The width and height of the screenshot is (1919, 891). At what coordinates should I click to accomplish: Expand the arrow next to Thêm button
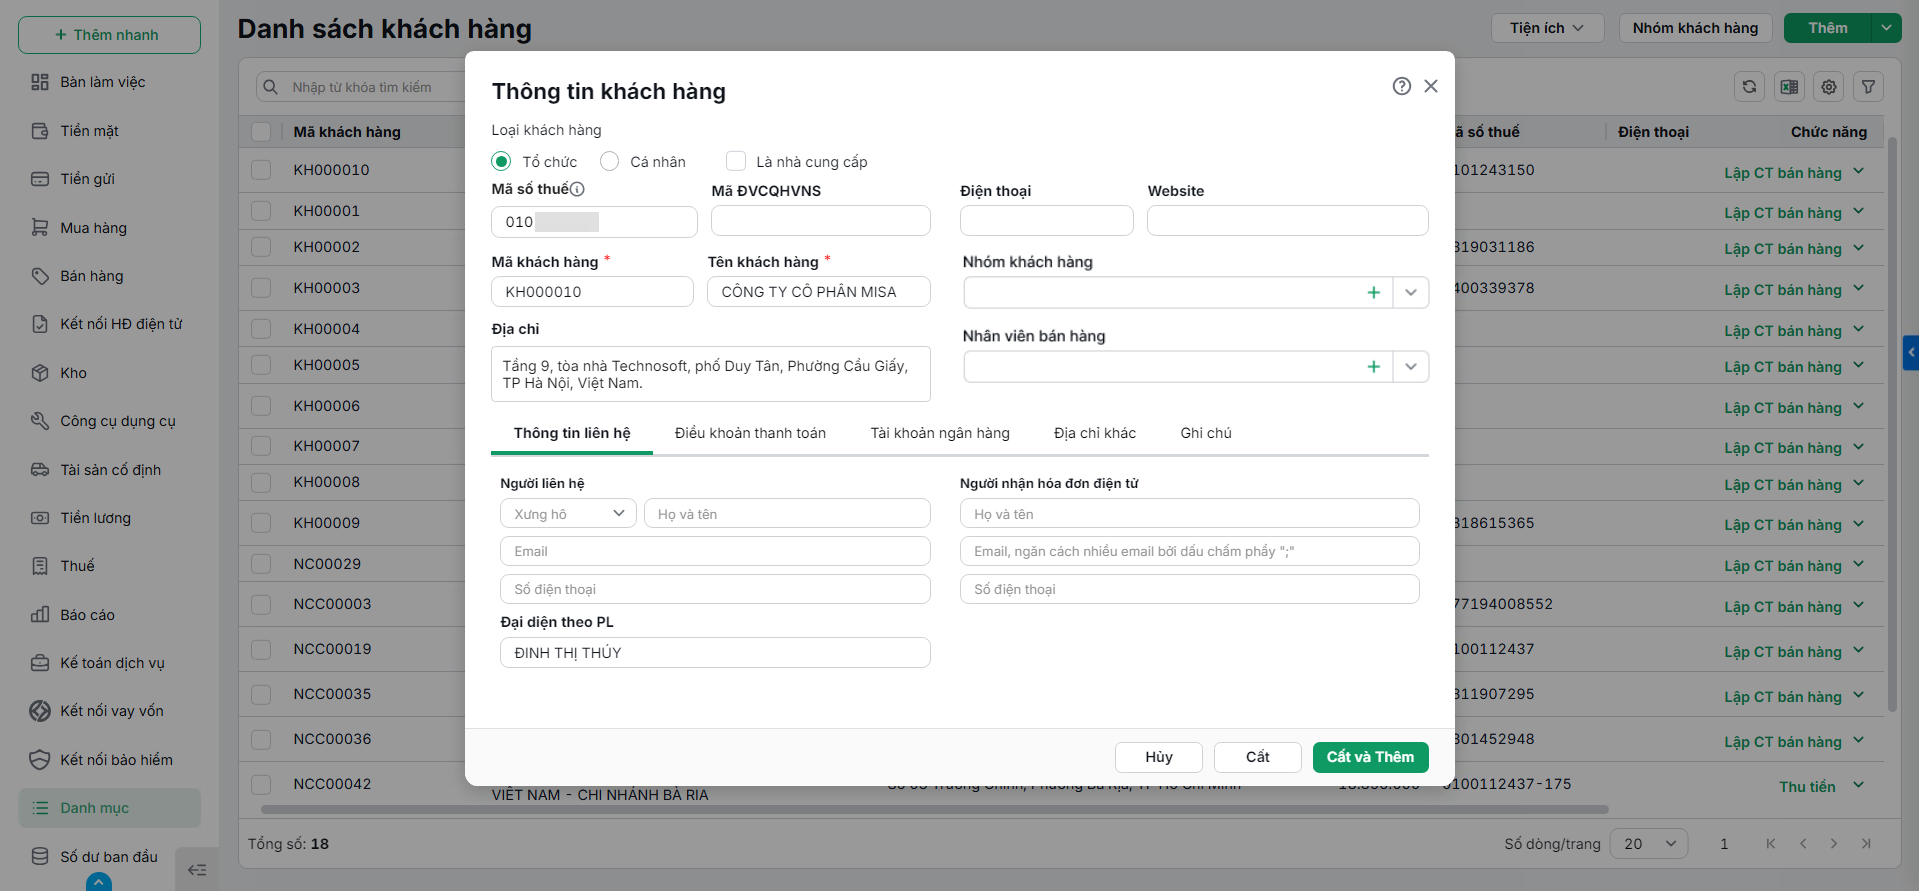point(1886,28)
